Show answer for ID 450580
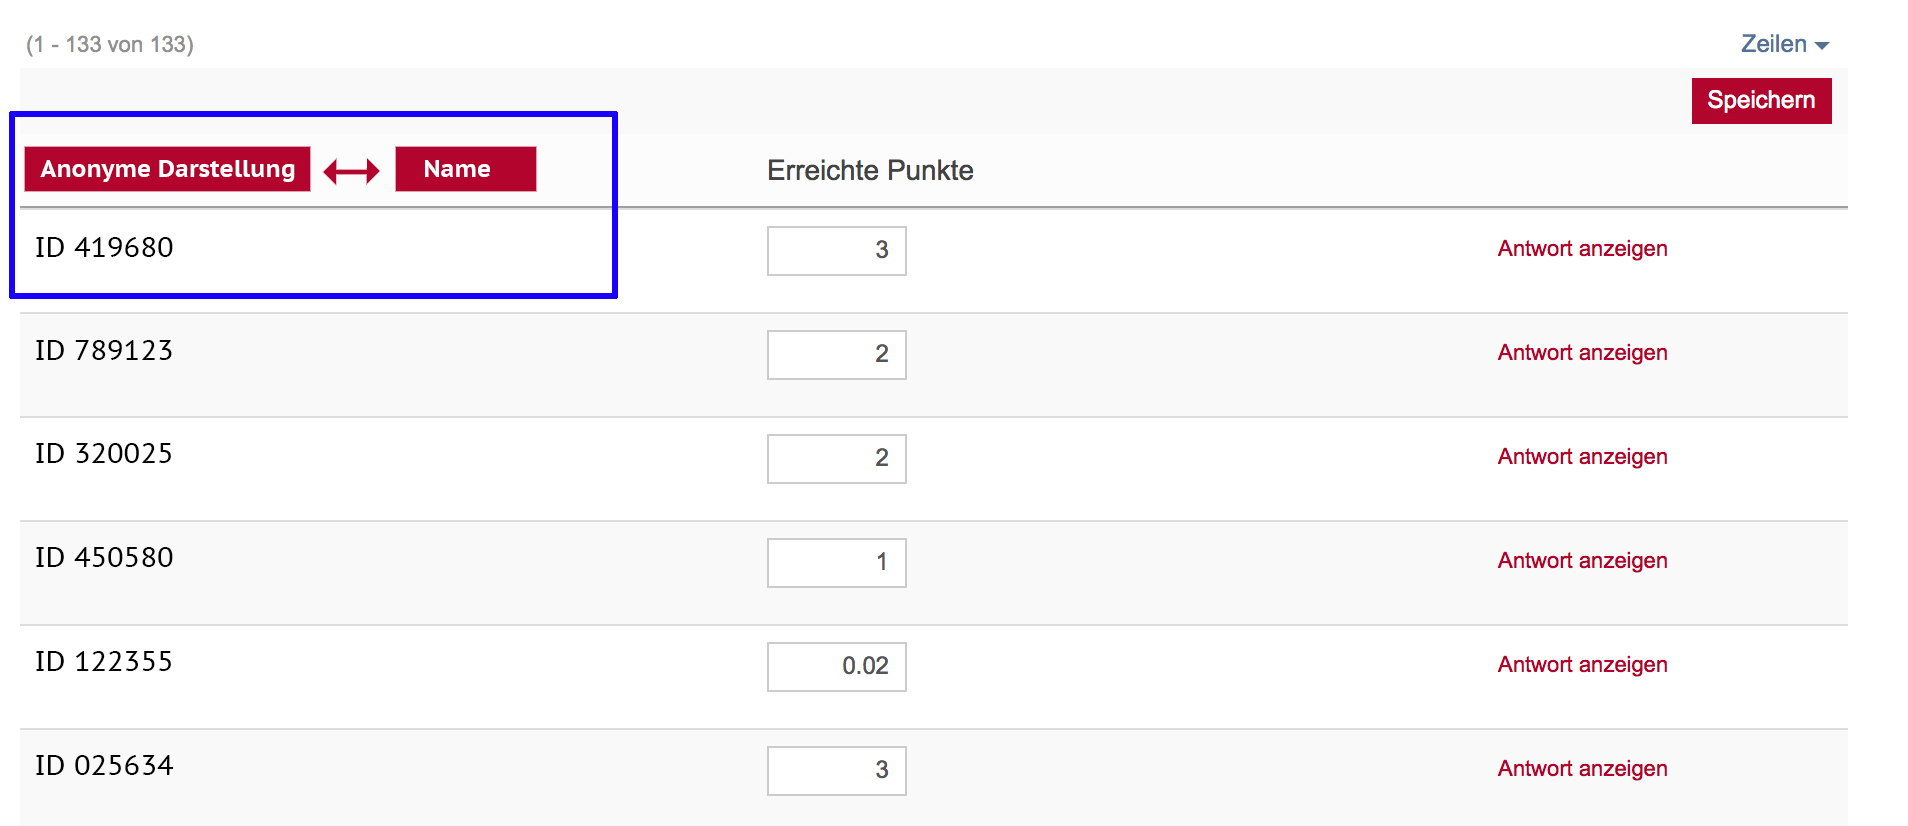 pos(1582,561)
